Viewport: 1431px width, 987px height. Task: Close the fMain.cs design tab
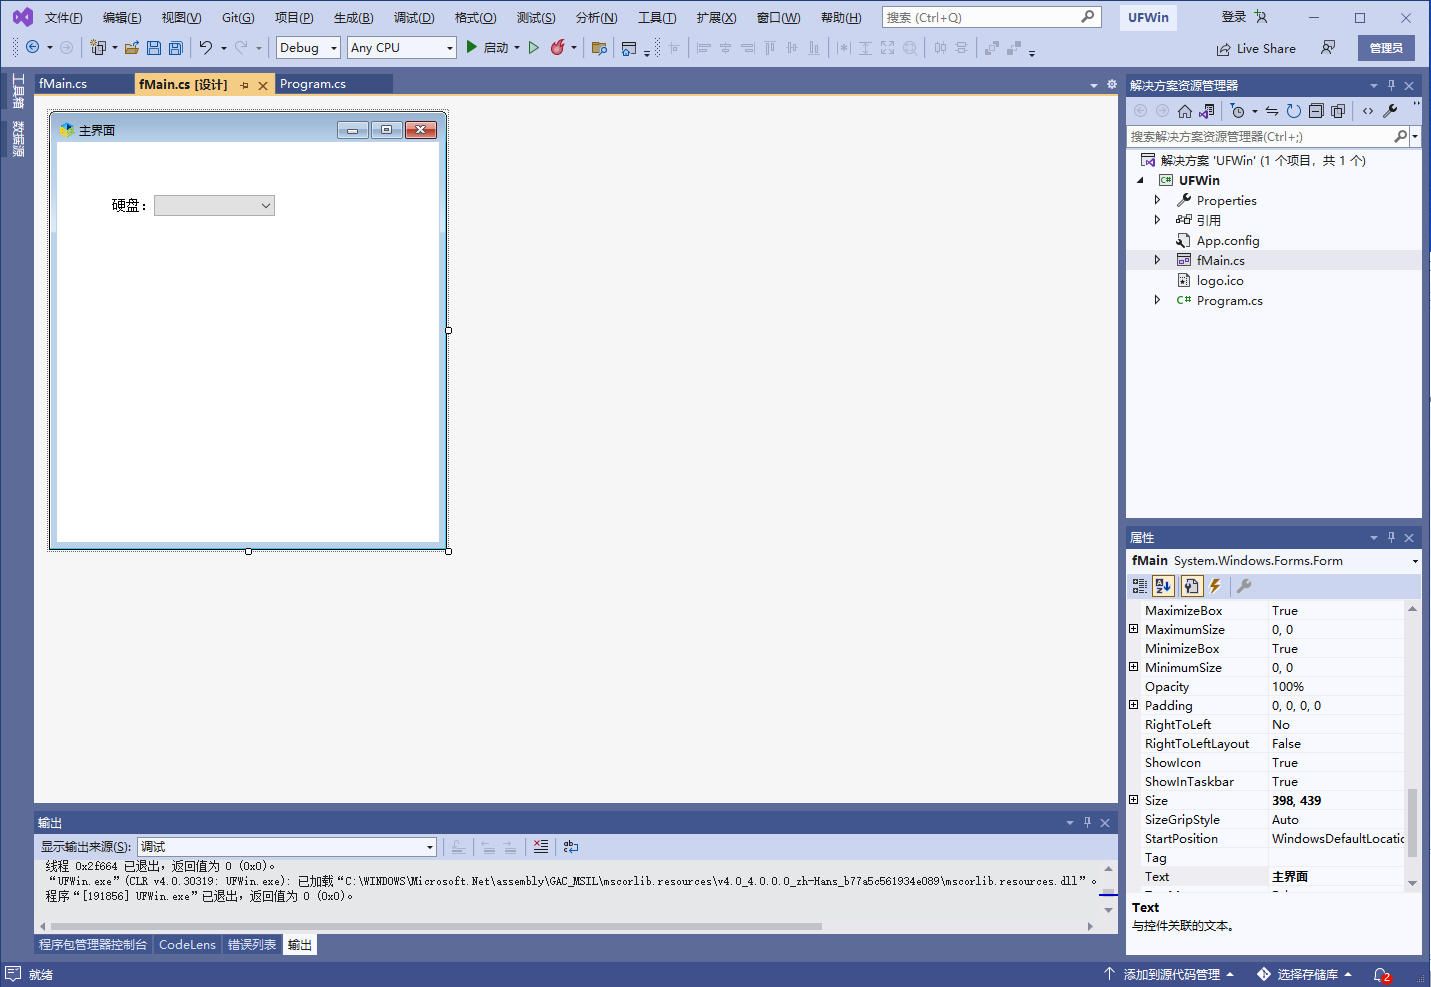[263, 85]
